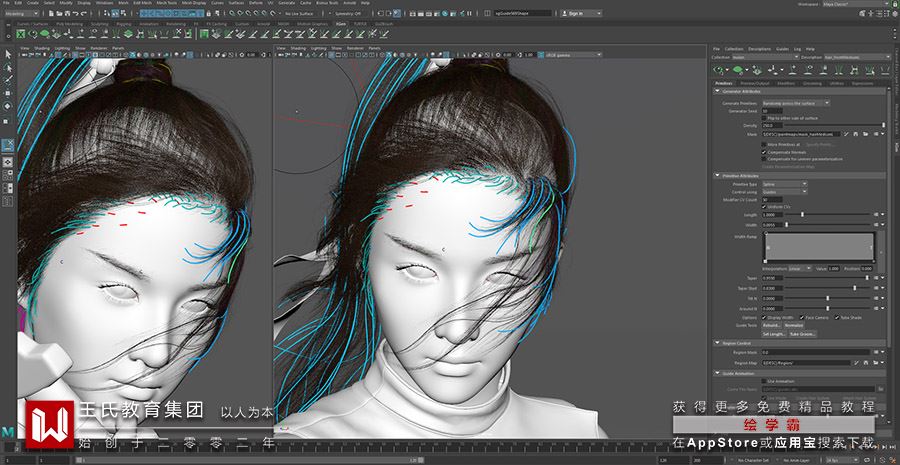Click the Normalize button
The height and width of the screenshot is (465, 900).
tap(794, 326)
